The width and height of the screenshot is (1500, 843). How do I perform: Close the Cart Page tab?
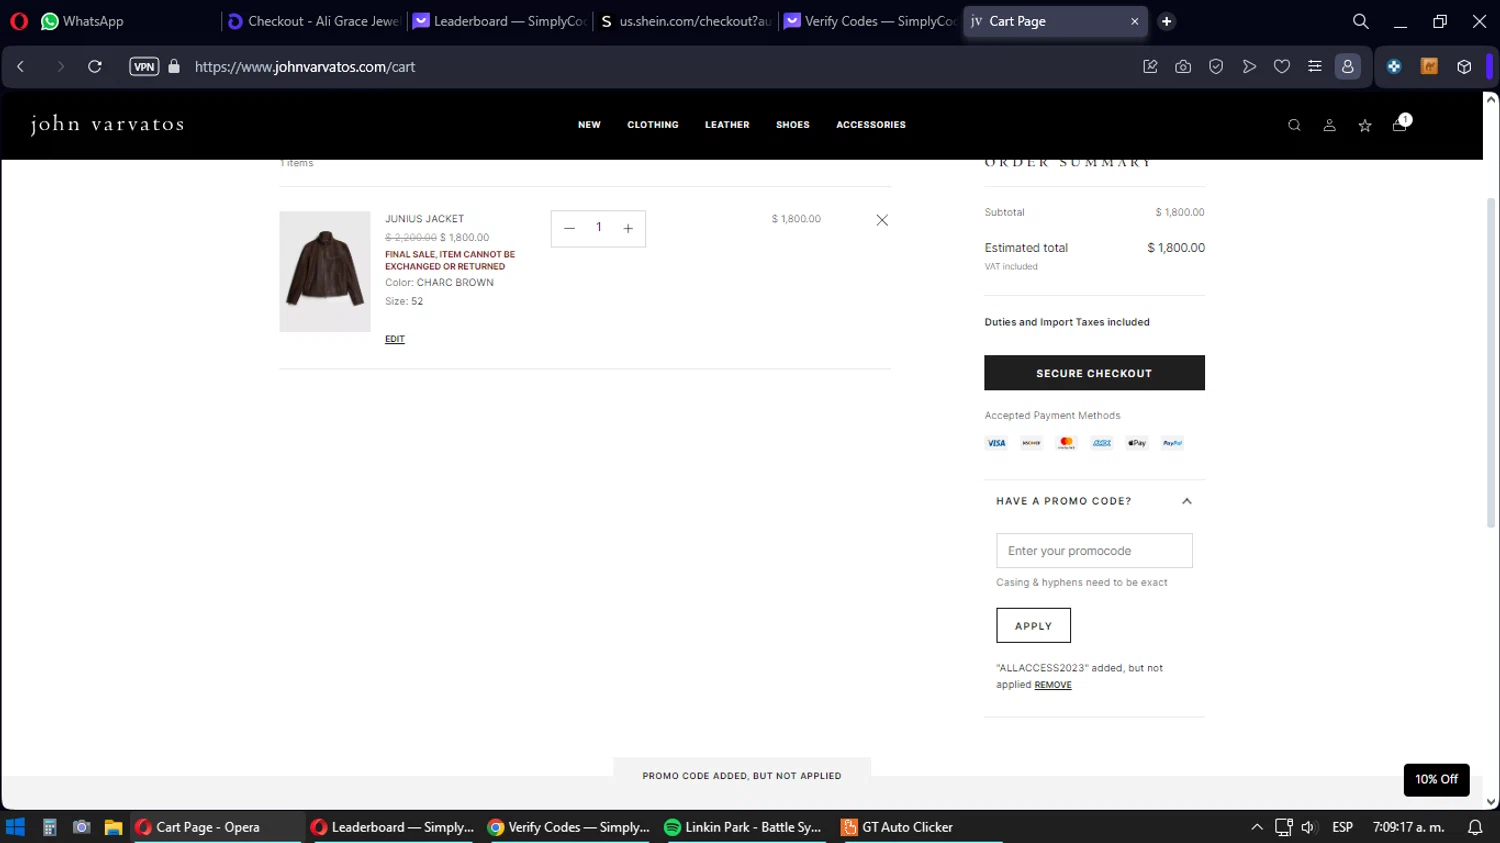1134,21
